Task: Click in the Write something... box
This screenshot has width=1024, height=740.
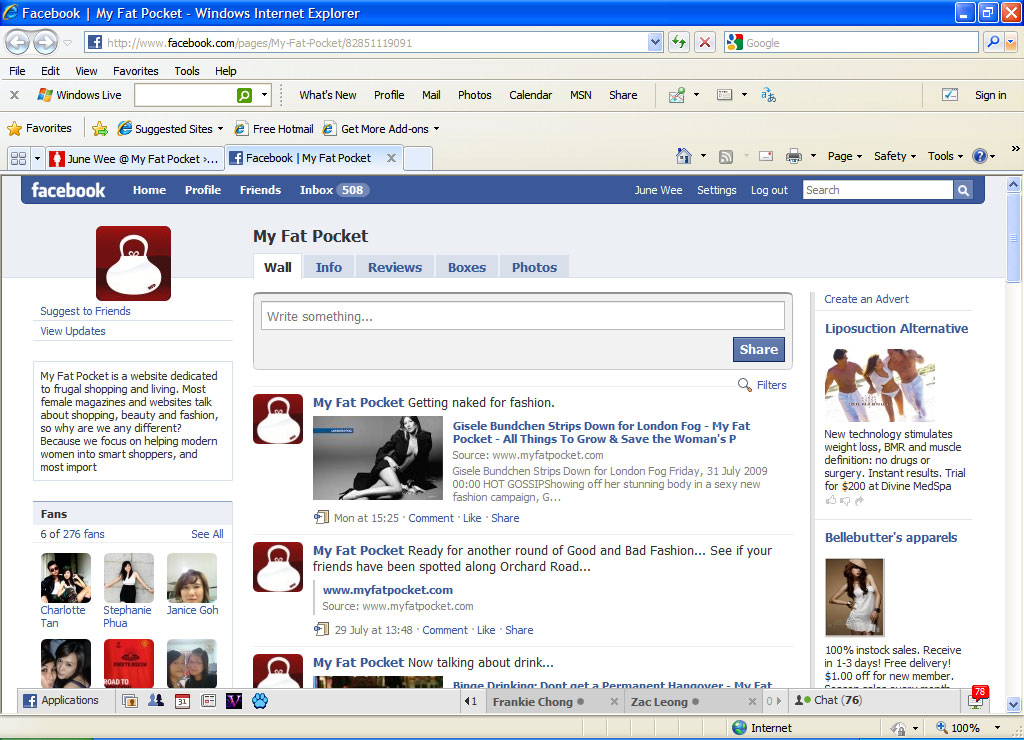Action: [x=522, y=316]
